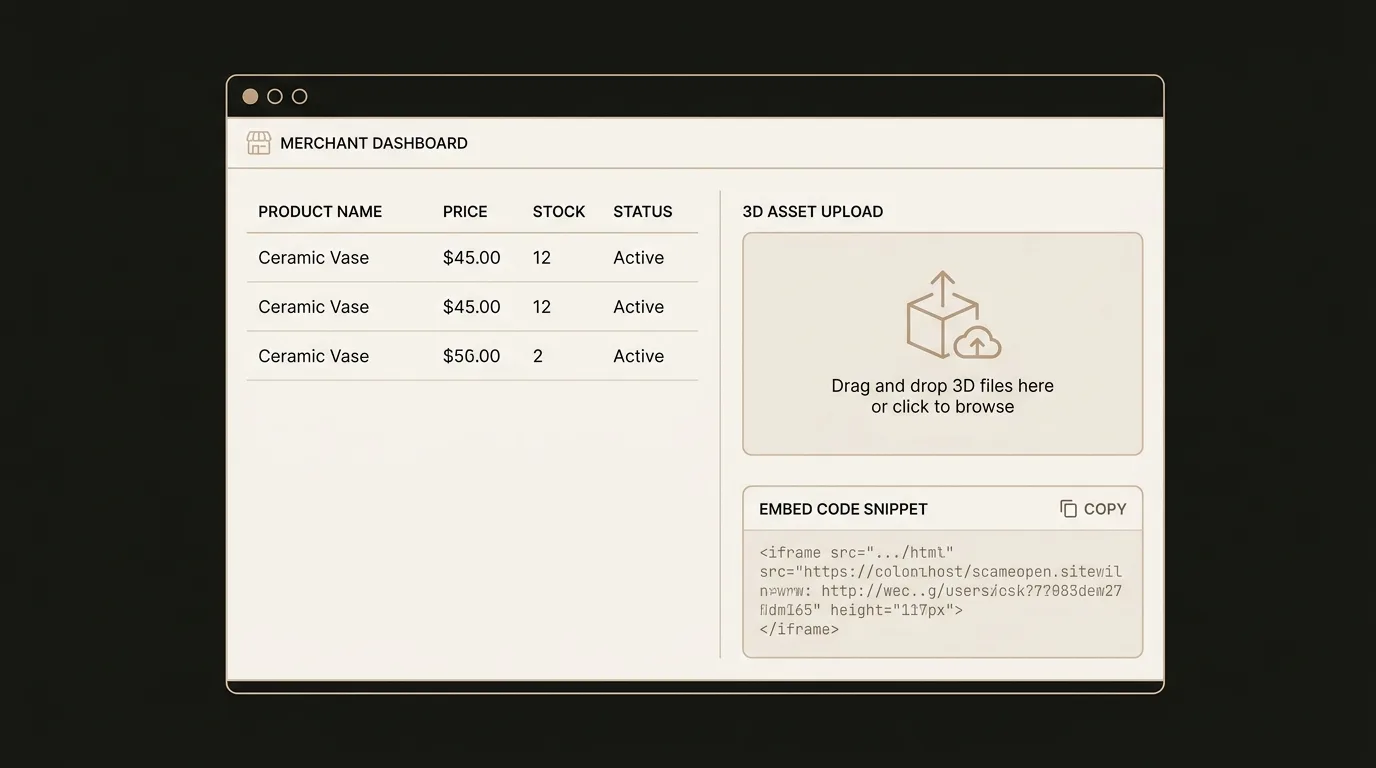Click the EMBED CODE SNIPPET heading
Screen dimensions: 1376x768
844,509
